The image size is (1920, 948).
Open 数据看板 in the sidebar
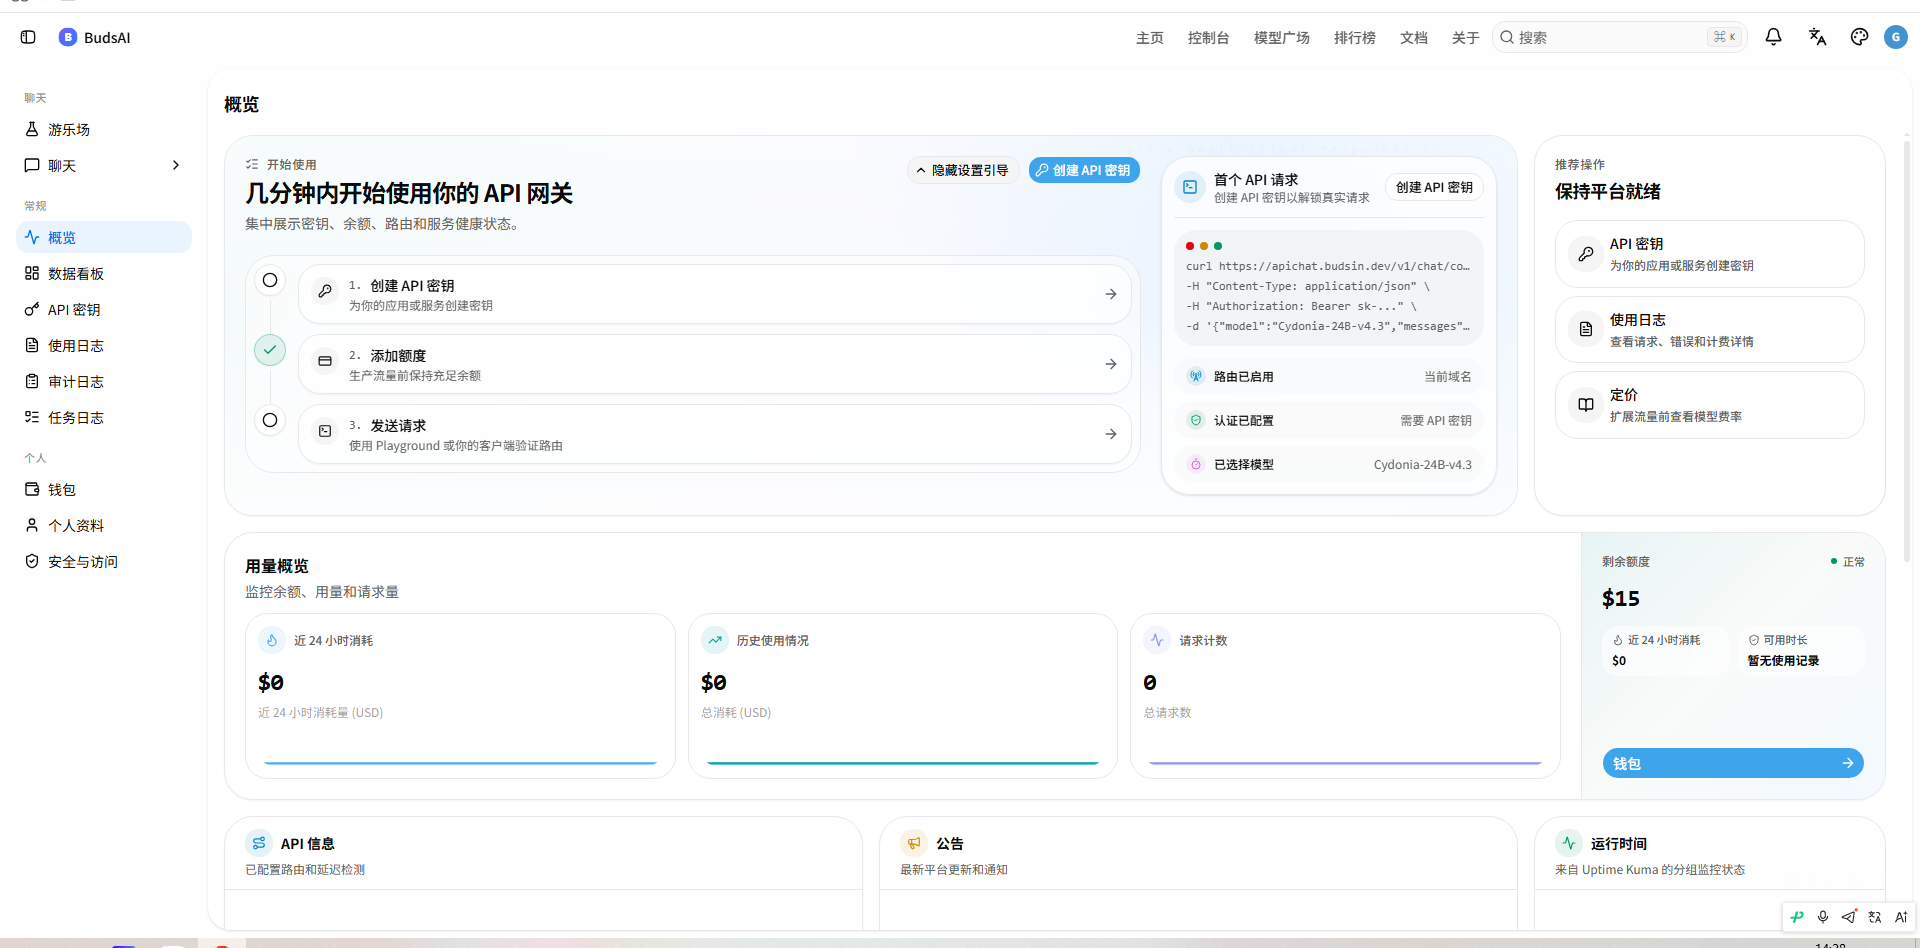point(104,273)
